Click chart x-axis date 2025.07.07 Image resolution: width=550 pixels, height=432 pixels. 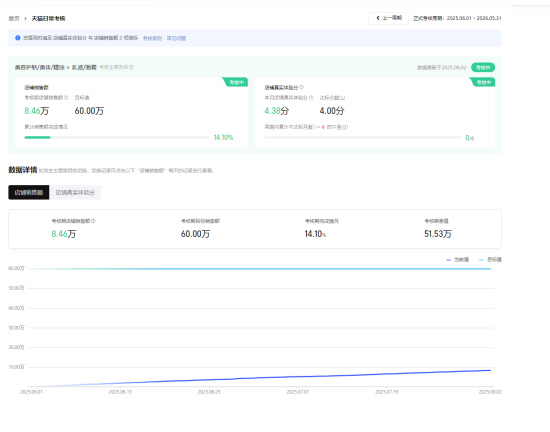click(x=298, y=392)
